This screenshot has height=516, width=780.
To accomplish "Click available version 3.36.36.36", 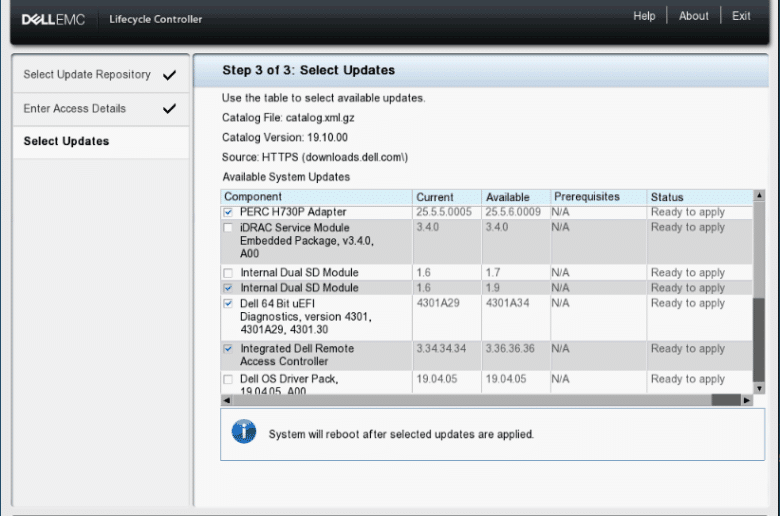I will point(510,348).
